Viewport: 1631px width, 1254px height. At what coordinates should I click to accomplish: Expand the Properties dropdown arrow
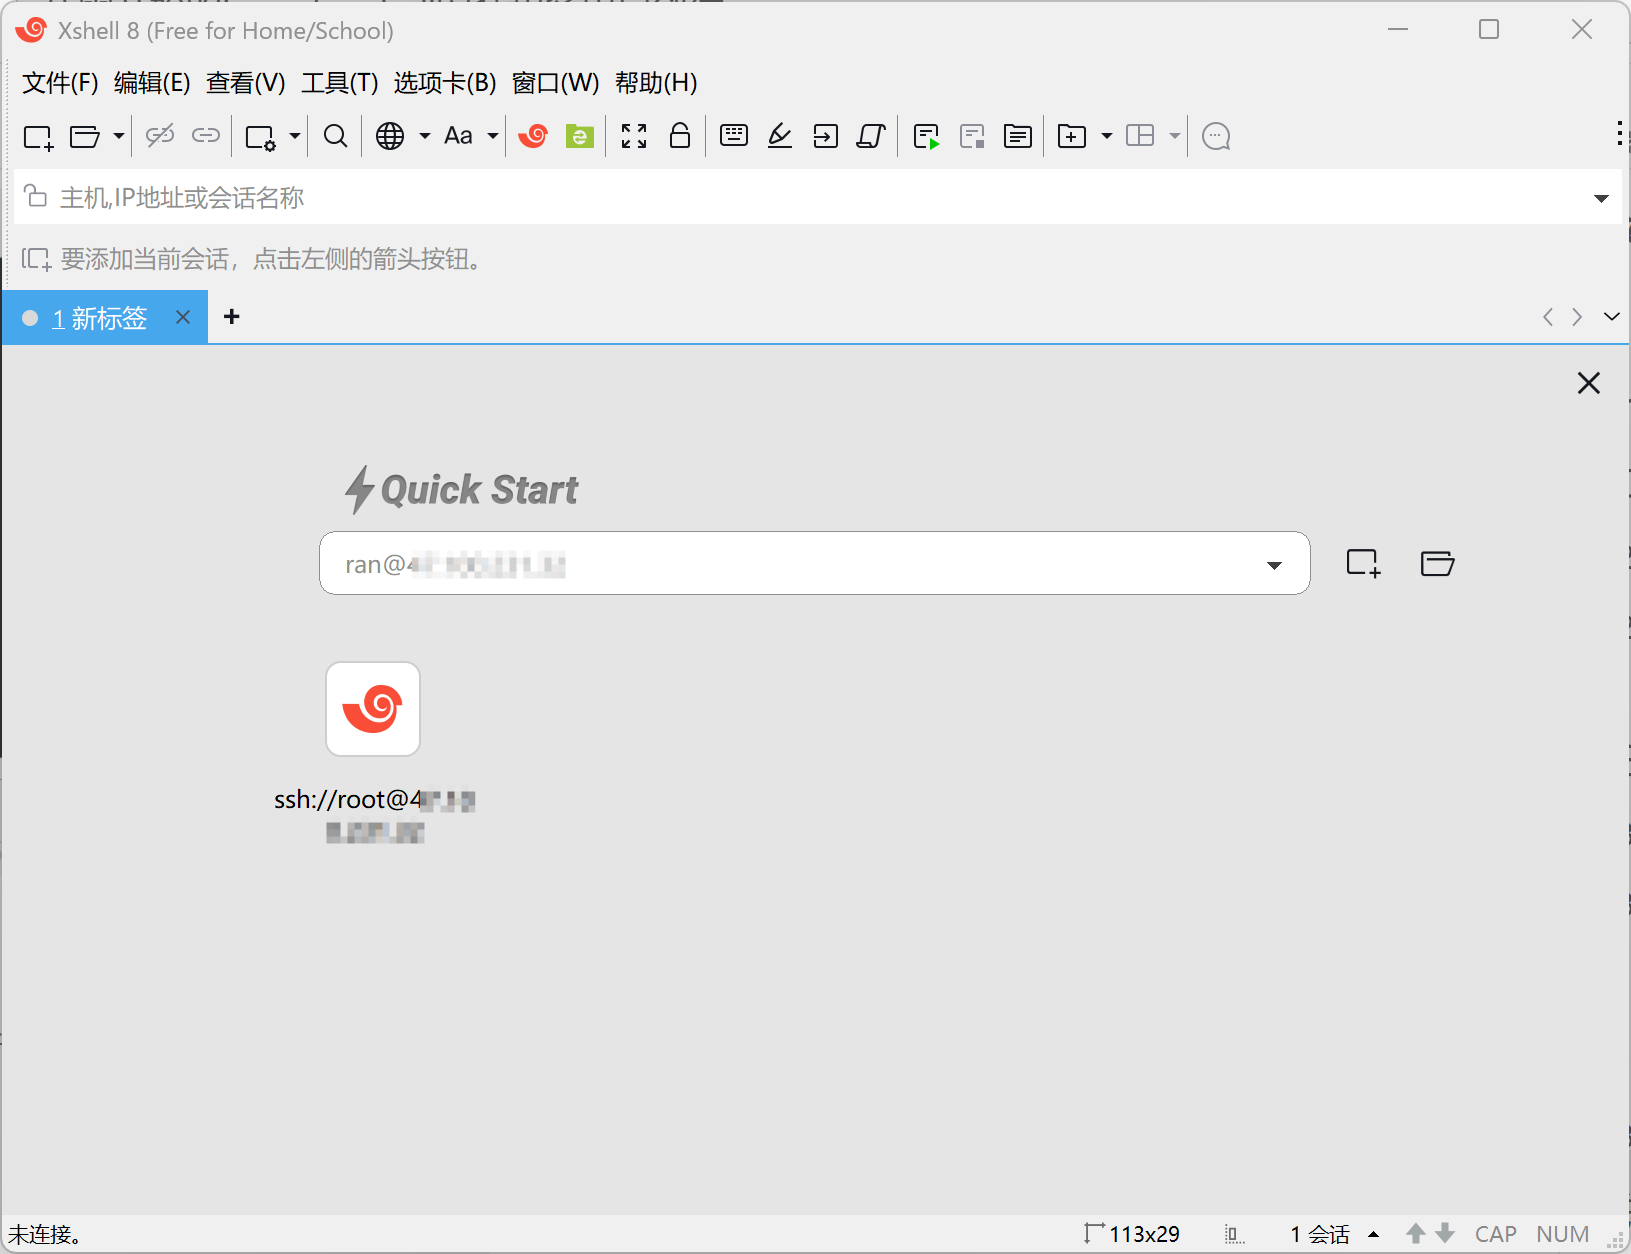(294, 136)
